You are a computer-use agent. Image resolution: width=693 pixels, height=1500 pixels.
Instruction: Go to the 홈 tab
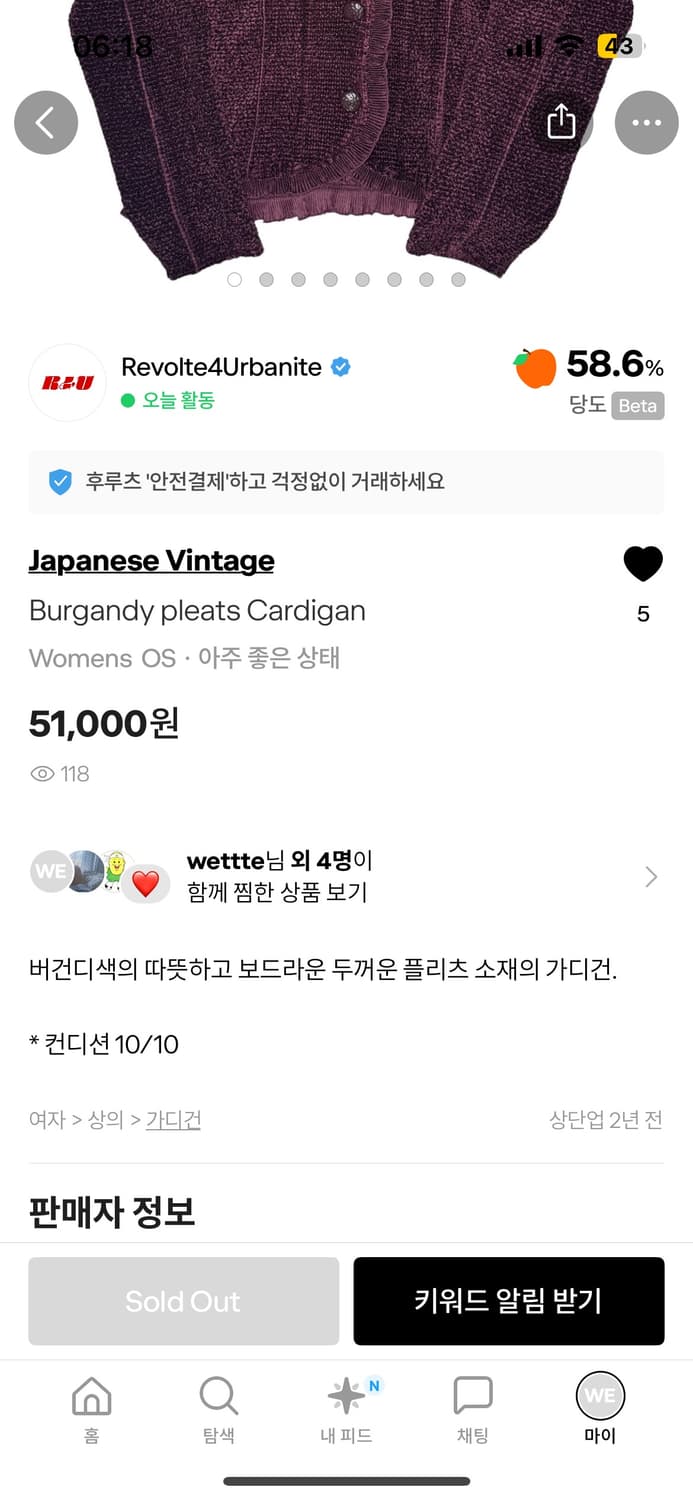pos(92,1408)
